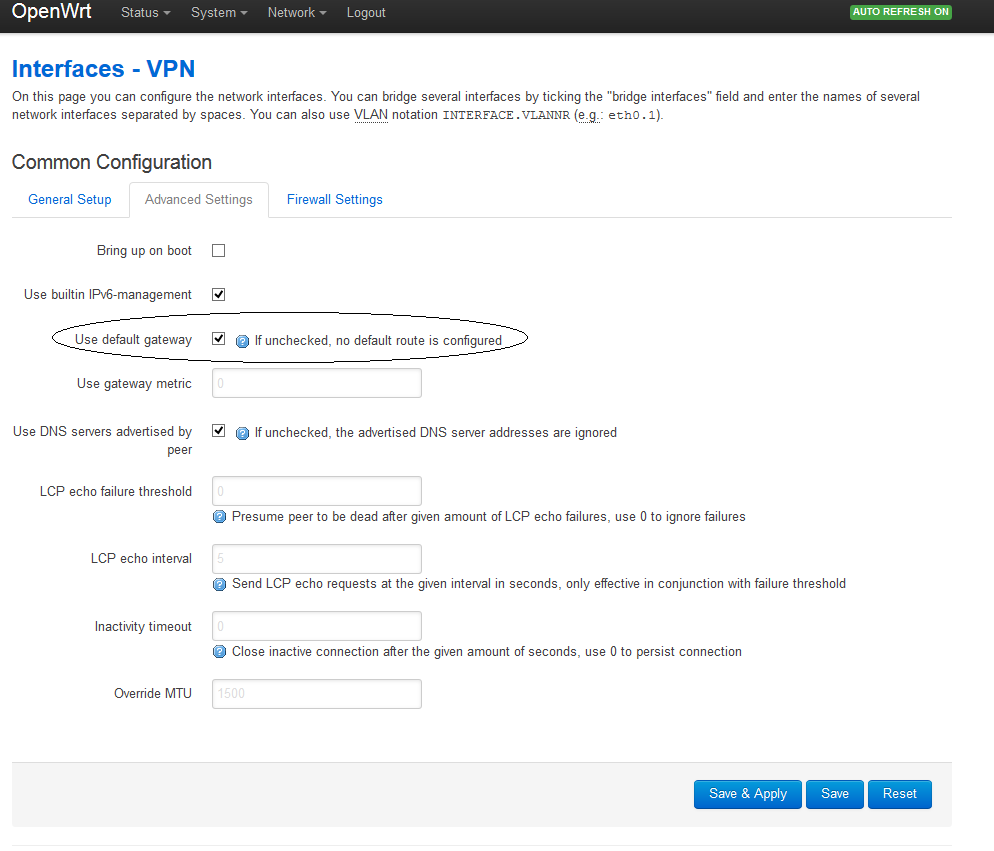Open the Network dropdown menu
Screen dimensions: 994x851
pyautogui.click(x=297, y=13)
